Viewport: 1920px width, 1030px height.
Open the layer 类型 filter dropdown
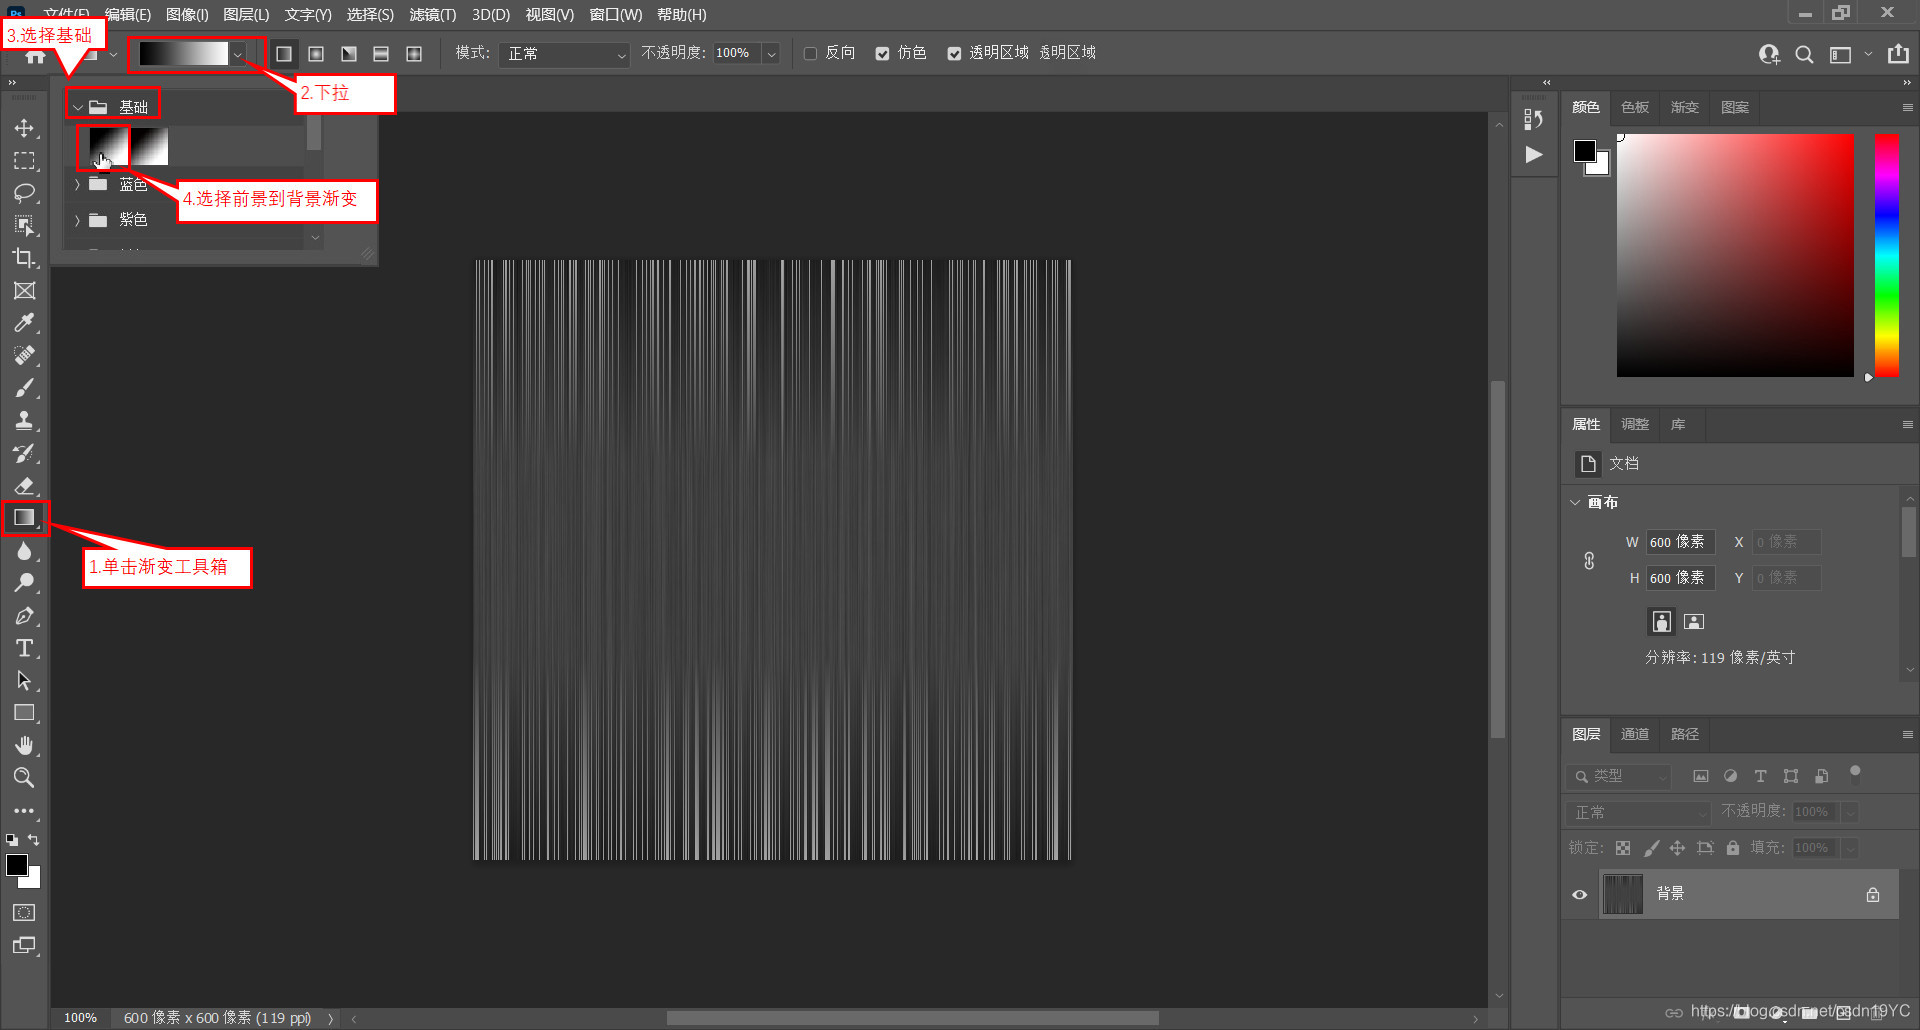[x=1619, y=776]
